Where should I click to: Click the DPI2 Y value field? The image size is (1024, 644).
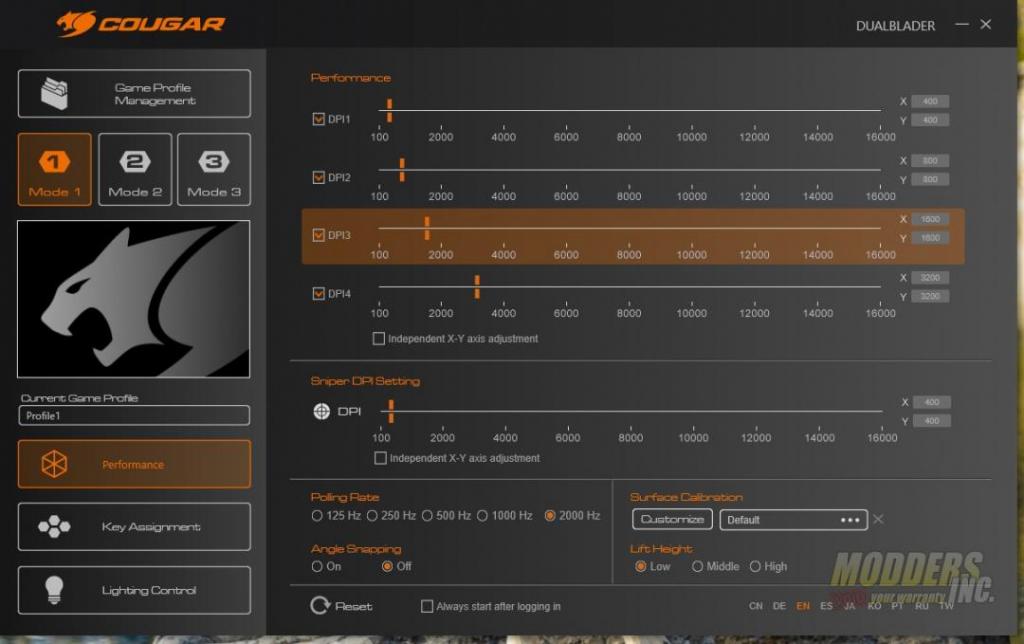click(x=930, y=179)
